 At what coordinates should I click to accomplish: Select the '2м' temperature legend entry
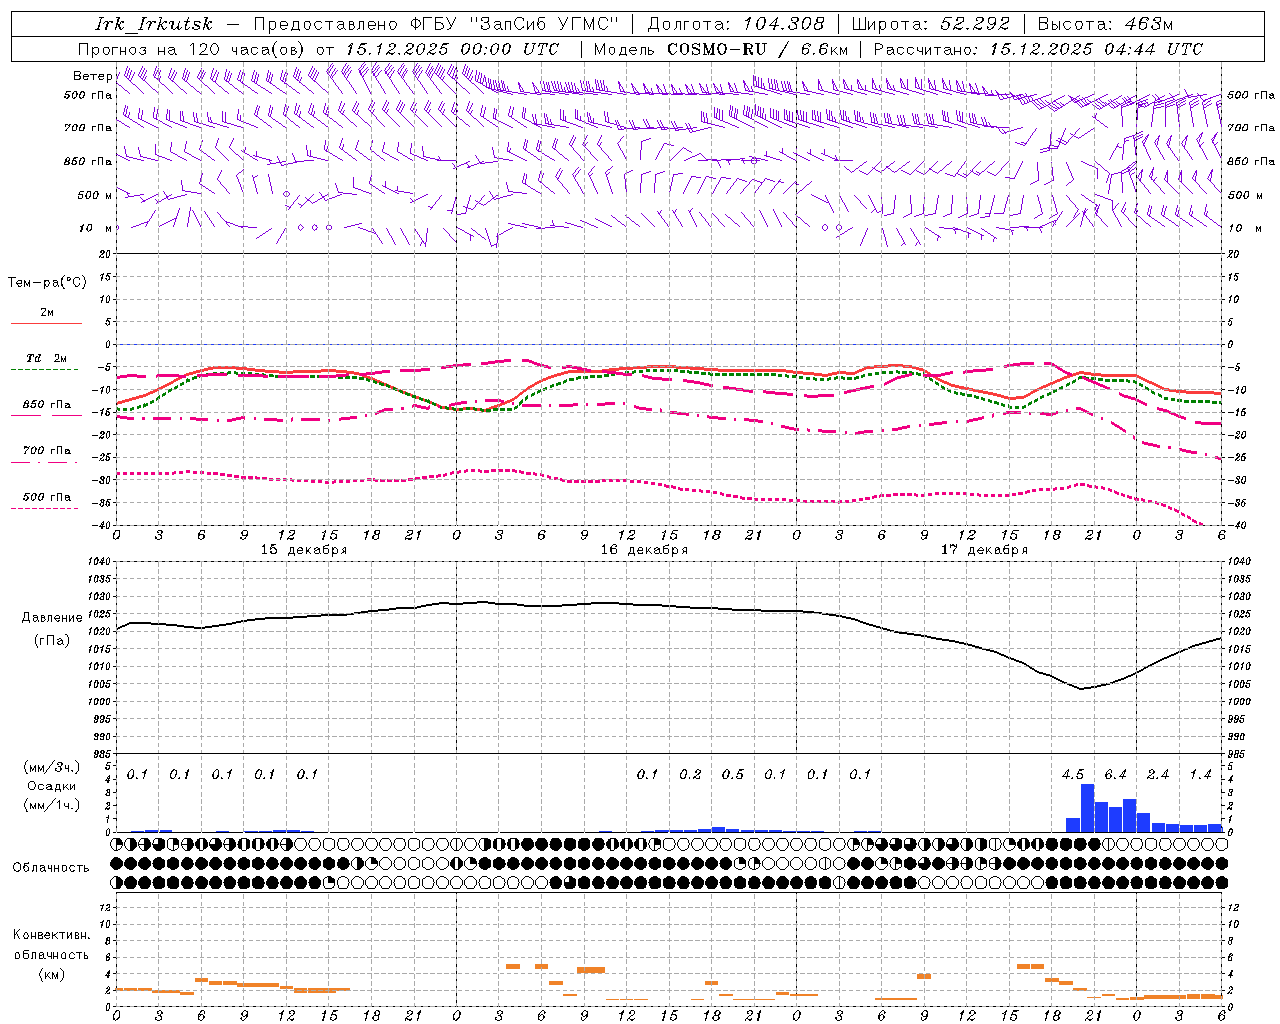[47, 312]
